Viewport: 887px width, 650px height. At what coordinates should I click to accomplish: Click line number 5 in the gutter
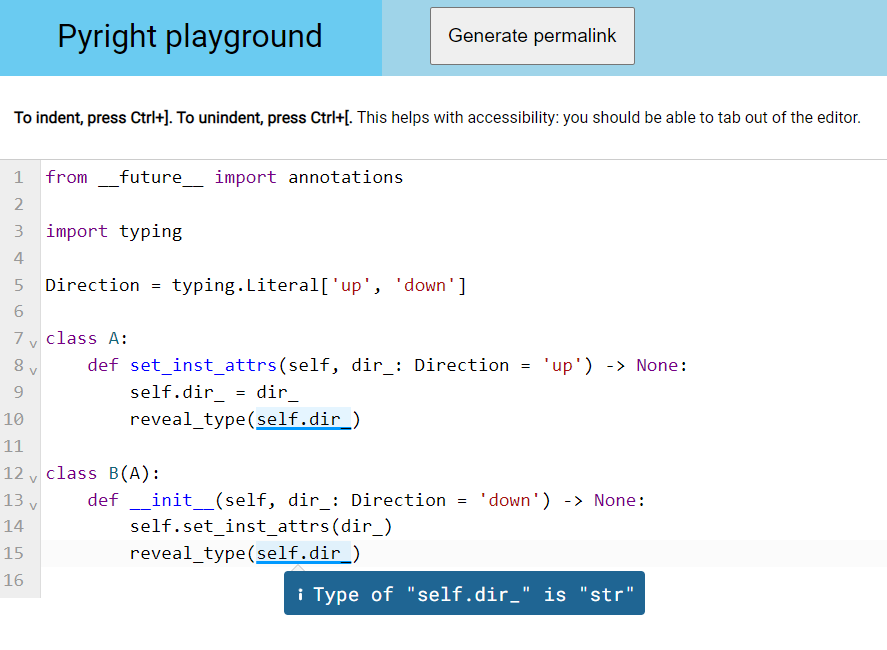[x=18, y=285]
